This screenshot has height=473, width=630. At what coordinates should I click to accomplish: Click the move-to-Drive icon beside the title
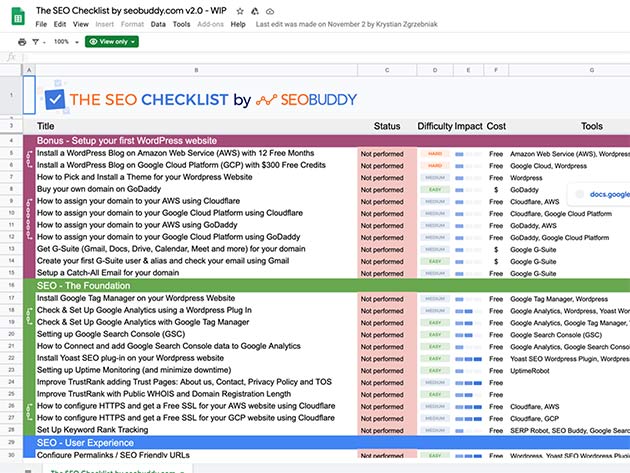255,11
